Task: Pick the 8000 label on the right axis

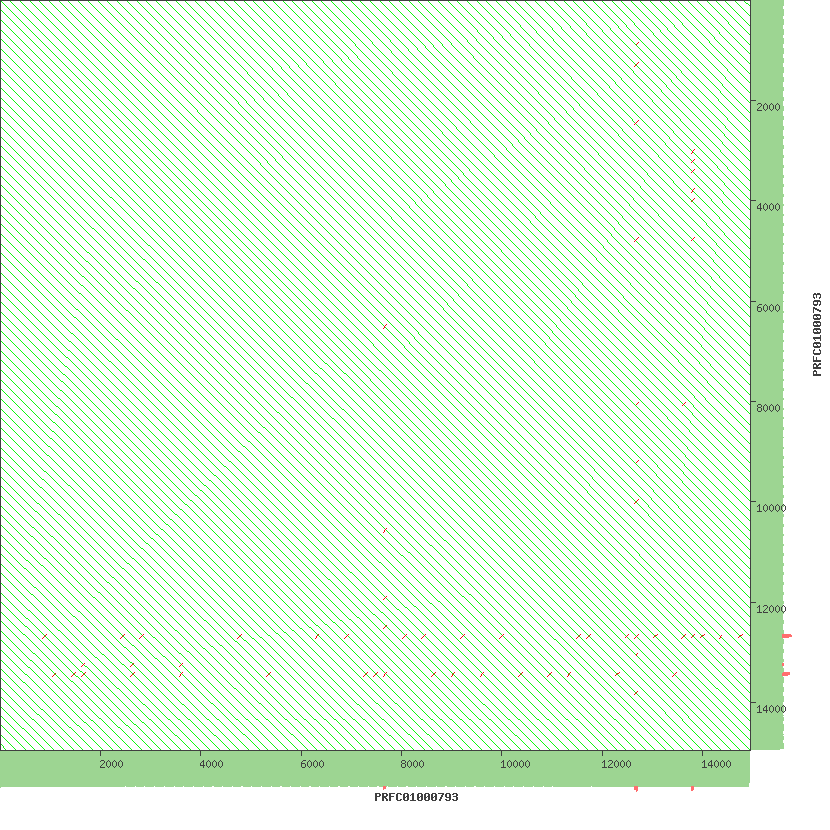Action: 769,408
